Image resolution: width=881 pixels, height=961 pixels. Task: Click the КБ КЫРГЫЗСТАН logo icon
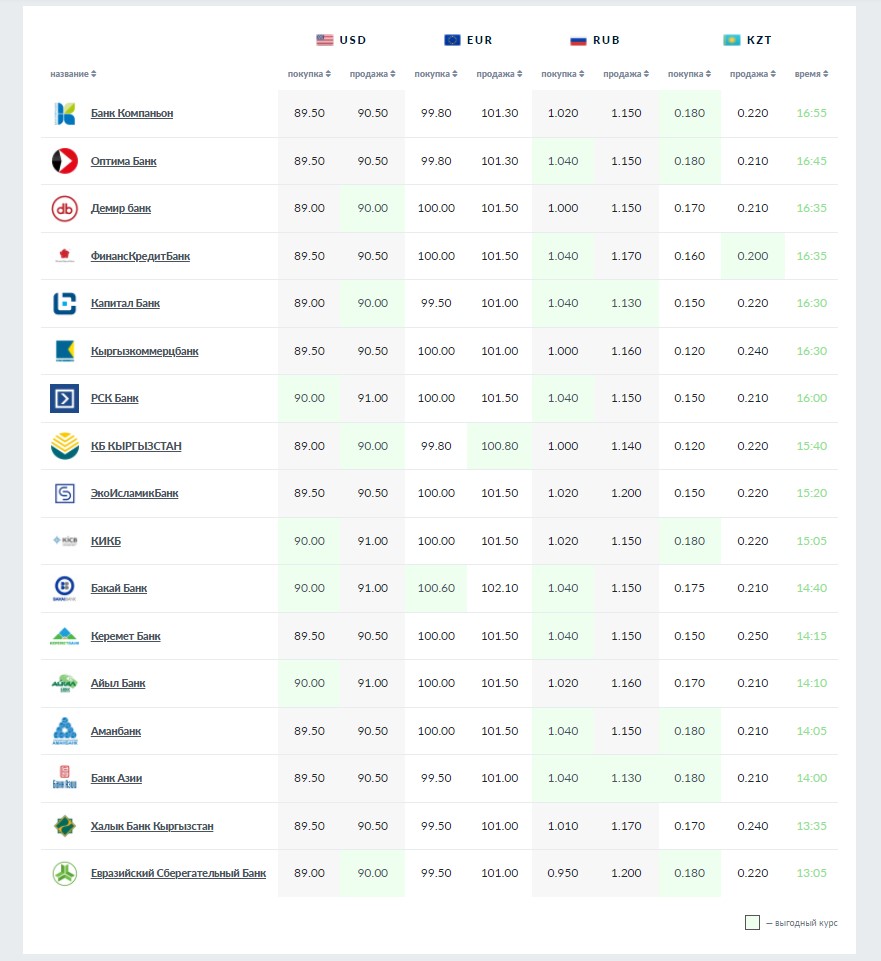(x=64, y=446)
